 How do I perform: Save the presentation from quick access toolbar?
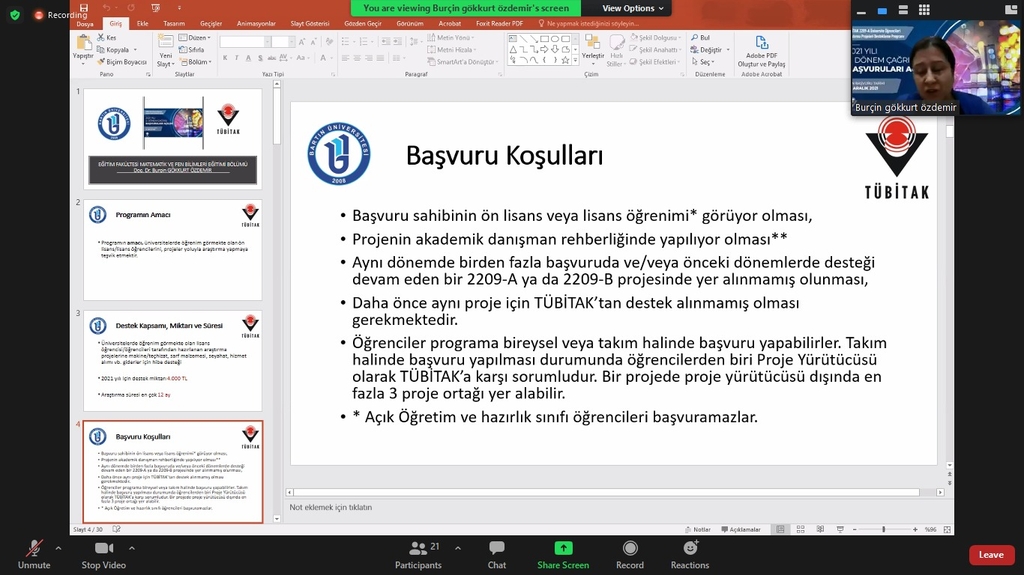[84, 8]
